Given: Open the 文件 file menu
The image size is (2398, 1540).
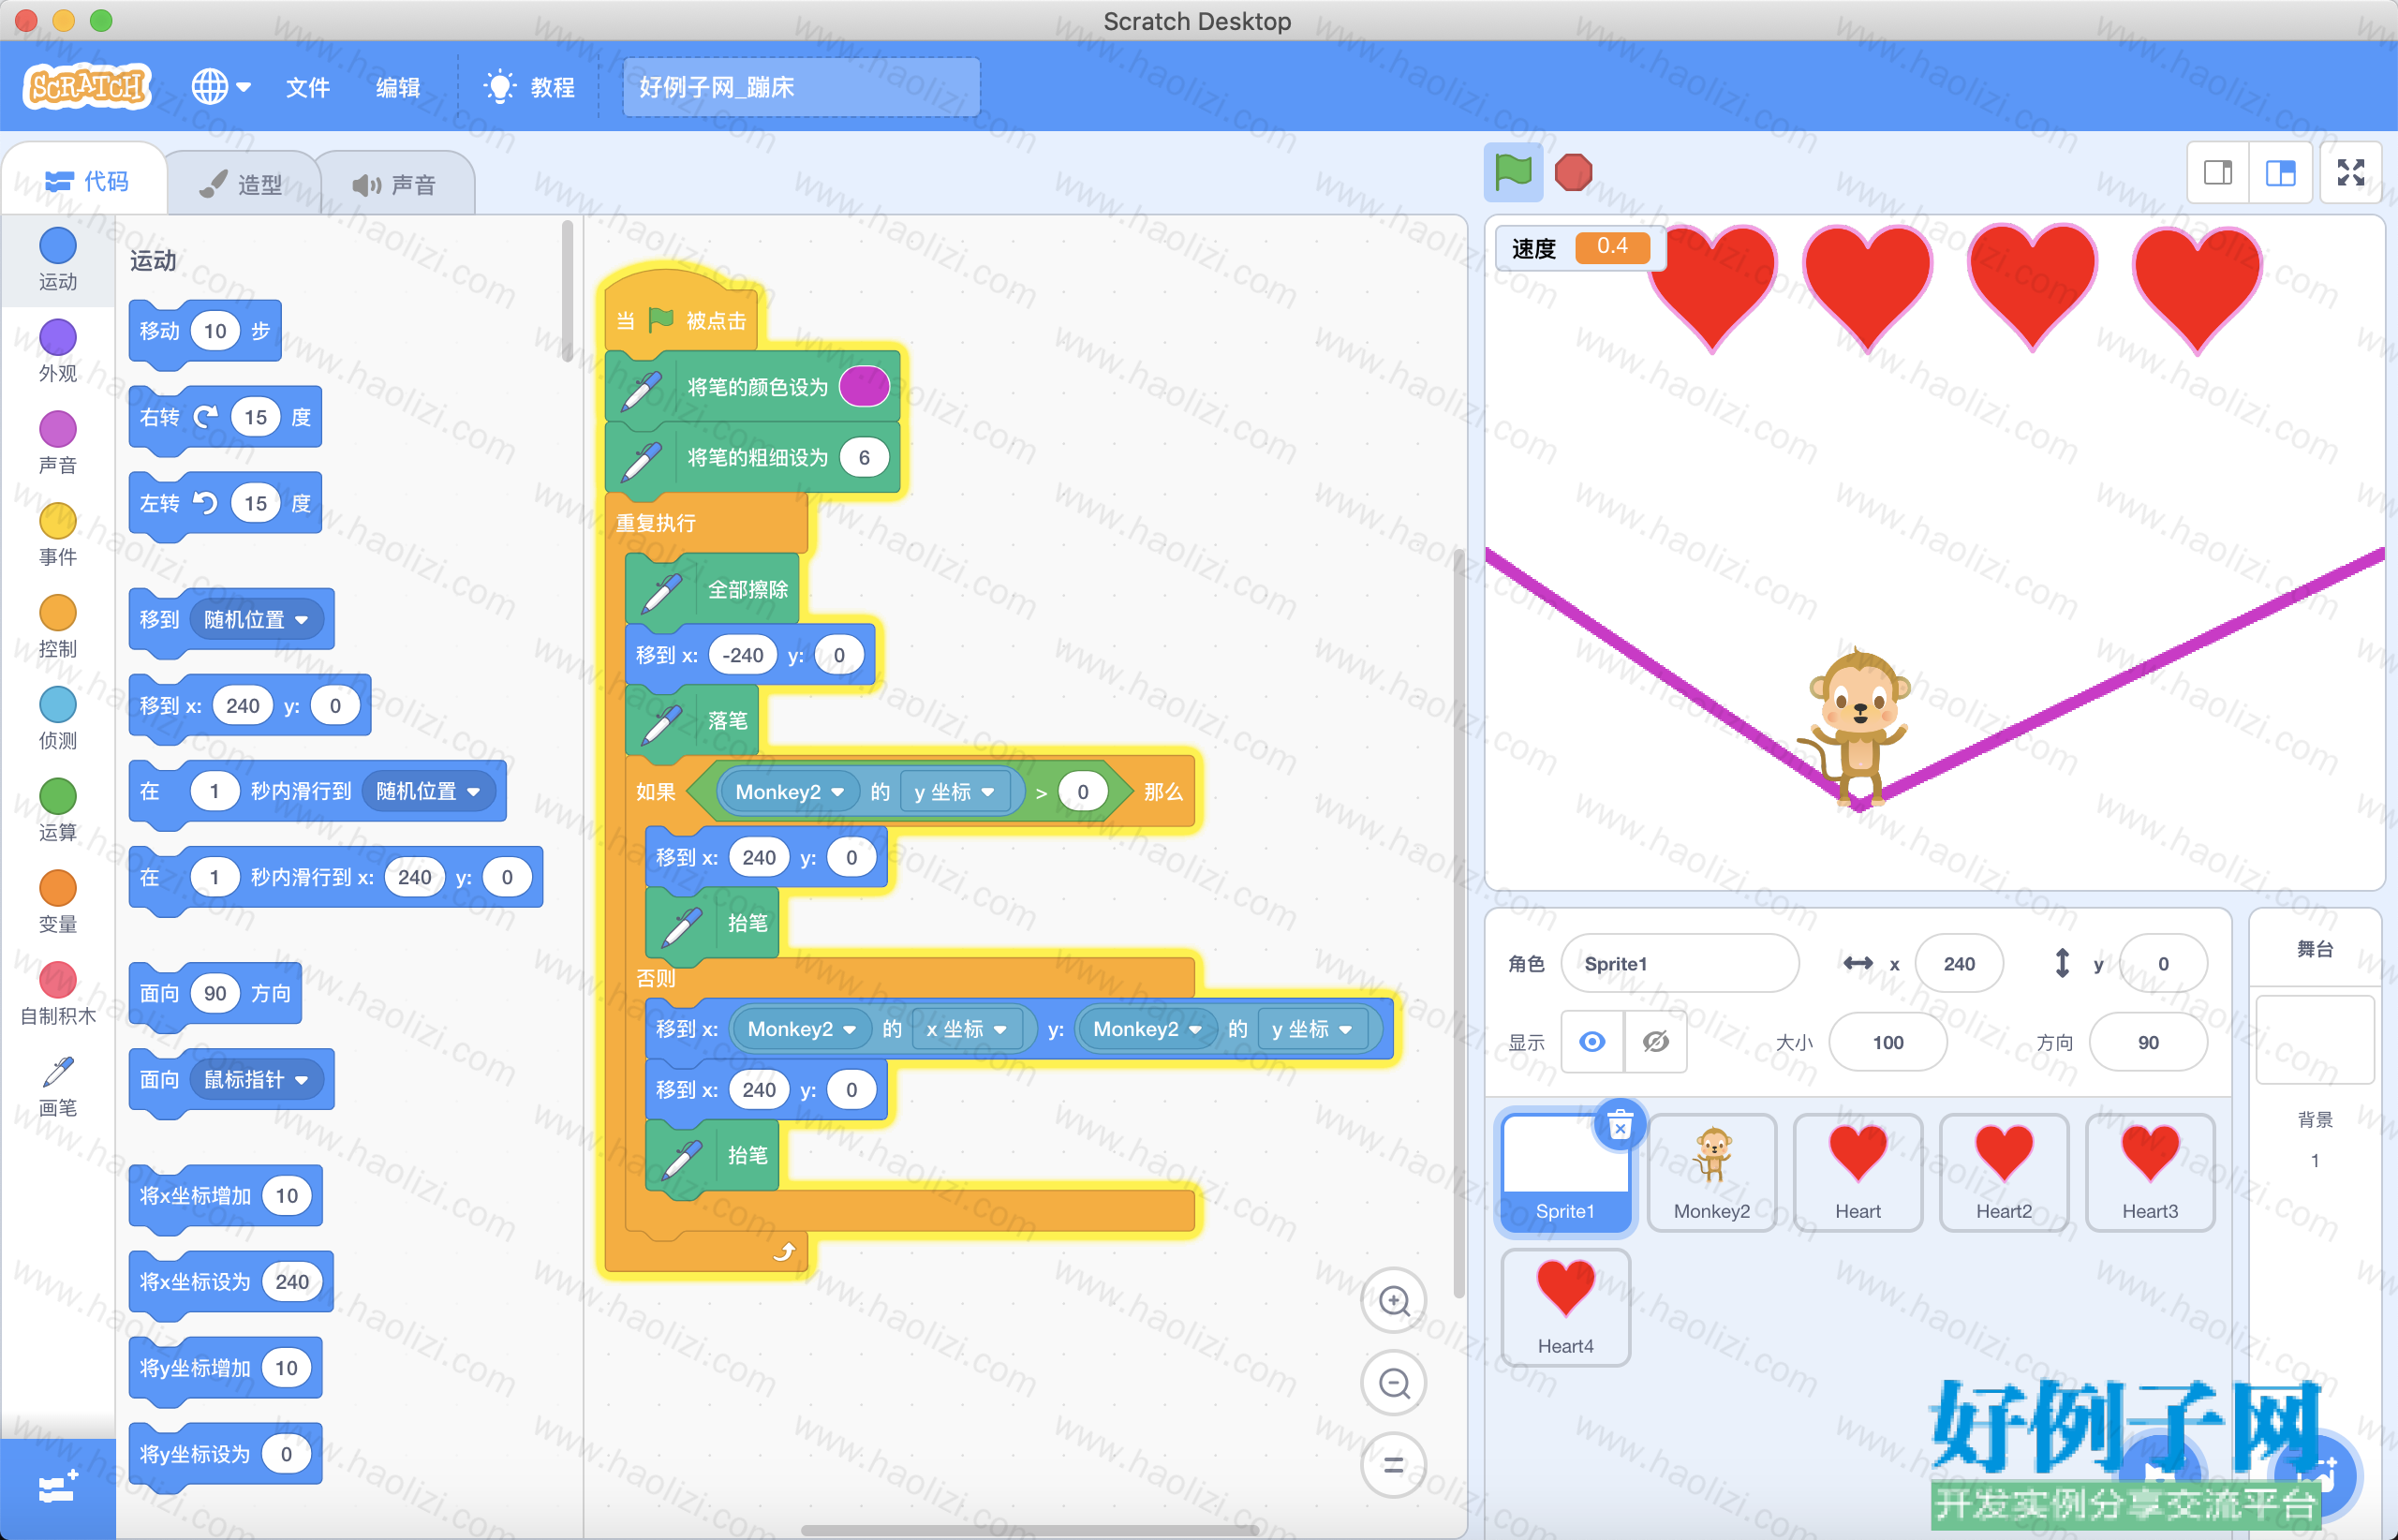Looking at the screenshot, I should (307, 87).
